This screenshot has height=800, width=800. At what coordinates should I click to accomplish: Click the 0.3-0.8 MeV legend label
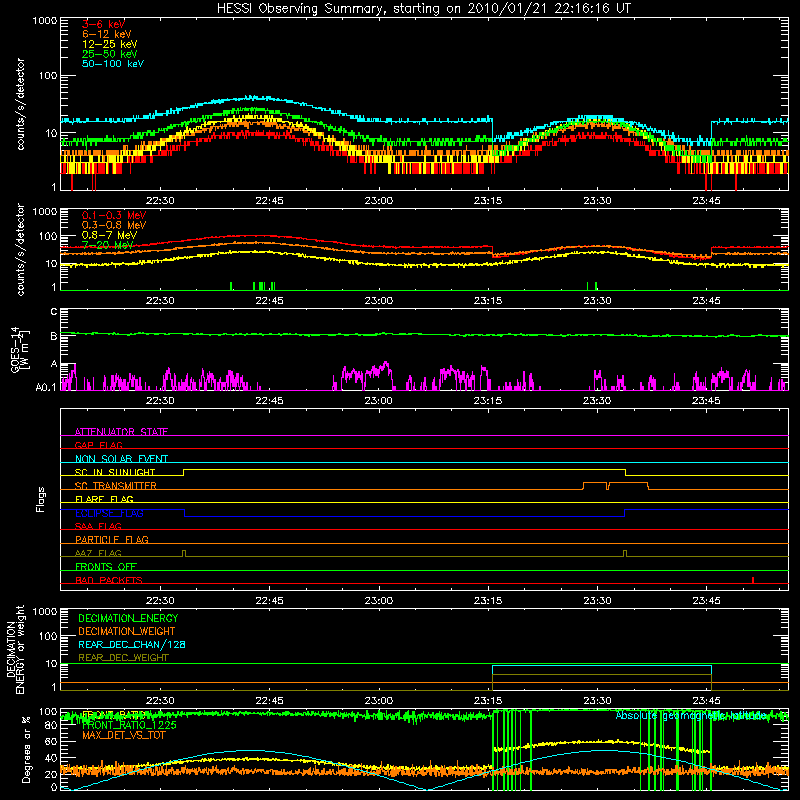114,225
